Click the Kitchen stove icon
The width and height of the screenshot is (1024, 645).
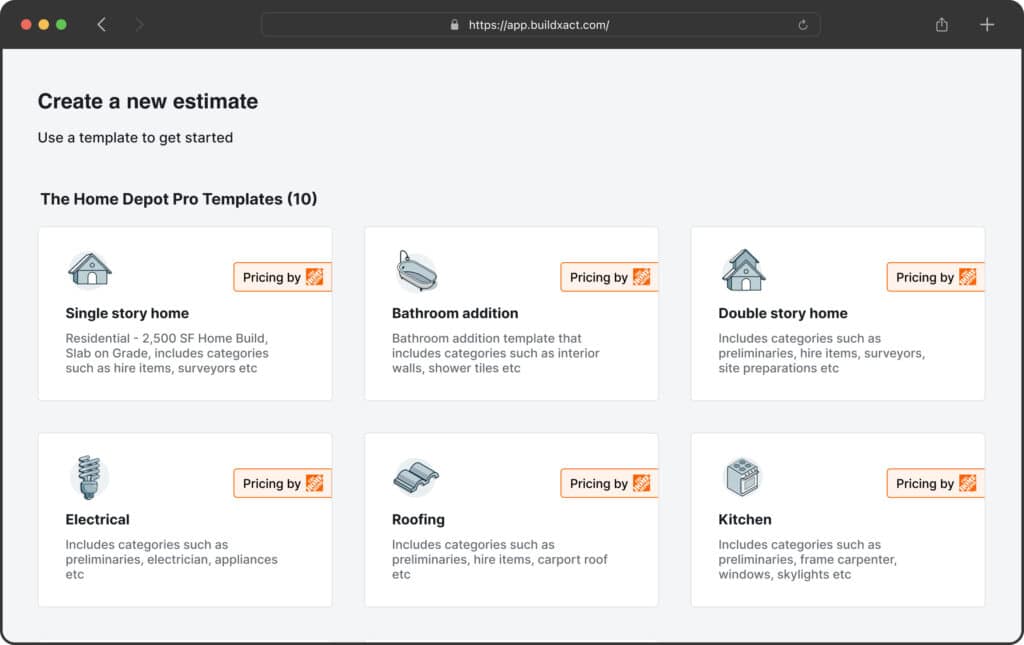point(742,477)
